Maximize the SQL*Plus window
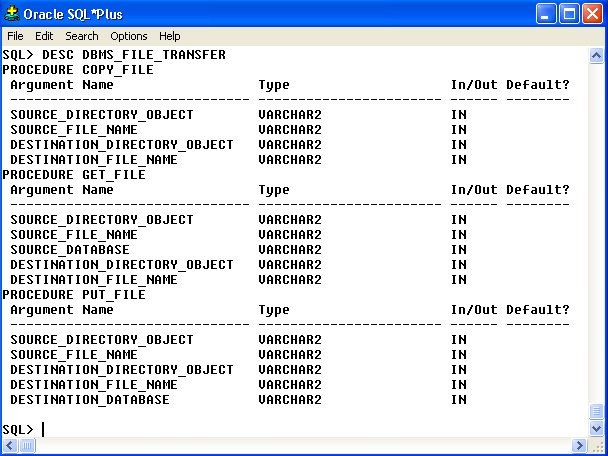The width and height of the screenshot is (608, 456). point(569,14)
